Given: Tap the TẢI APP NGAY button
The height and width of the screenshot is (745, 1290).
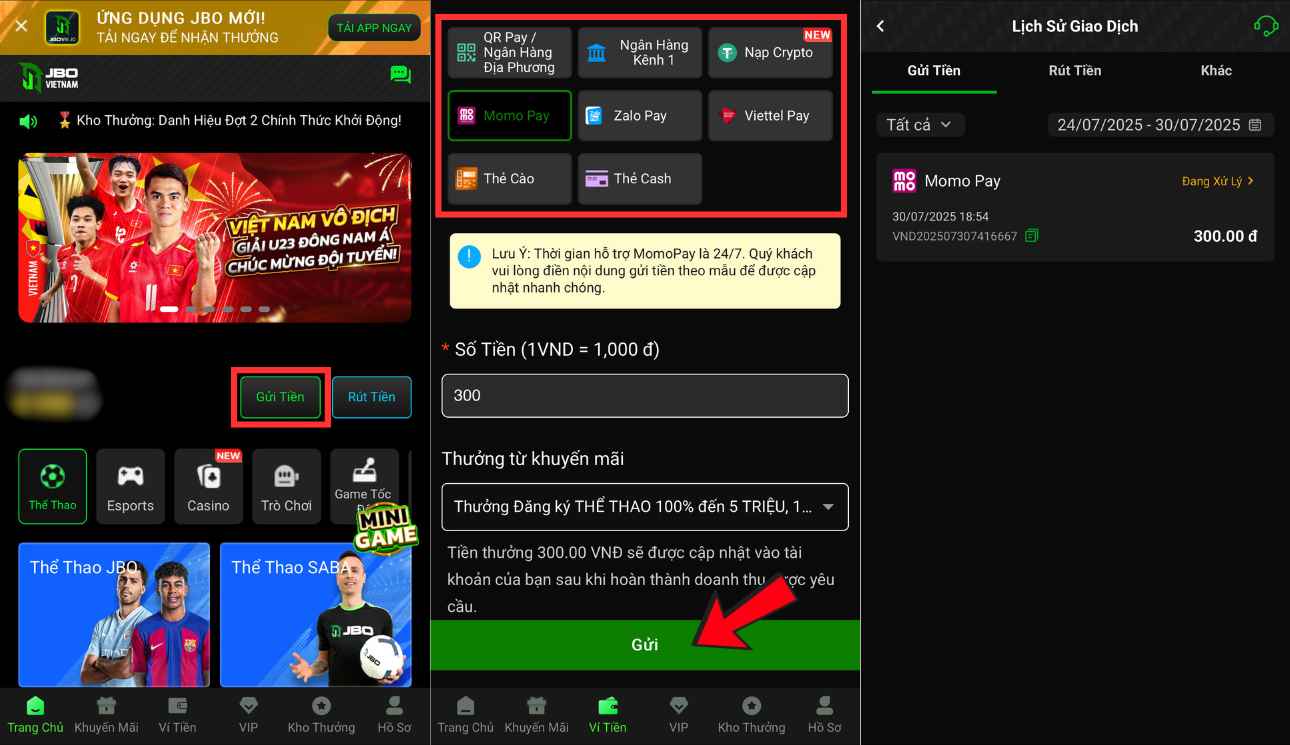Looking at the screenshot, I should [374, 28].
